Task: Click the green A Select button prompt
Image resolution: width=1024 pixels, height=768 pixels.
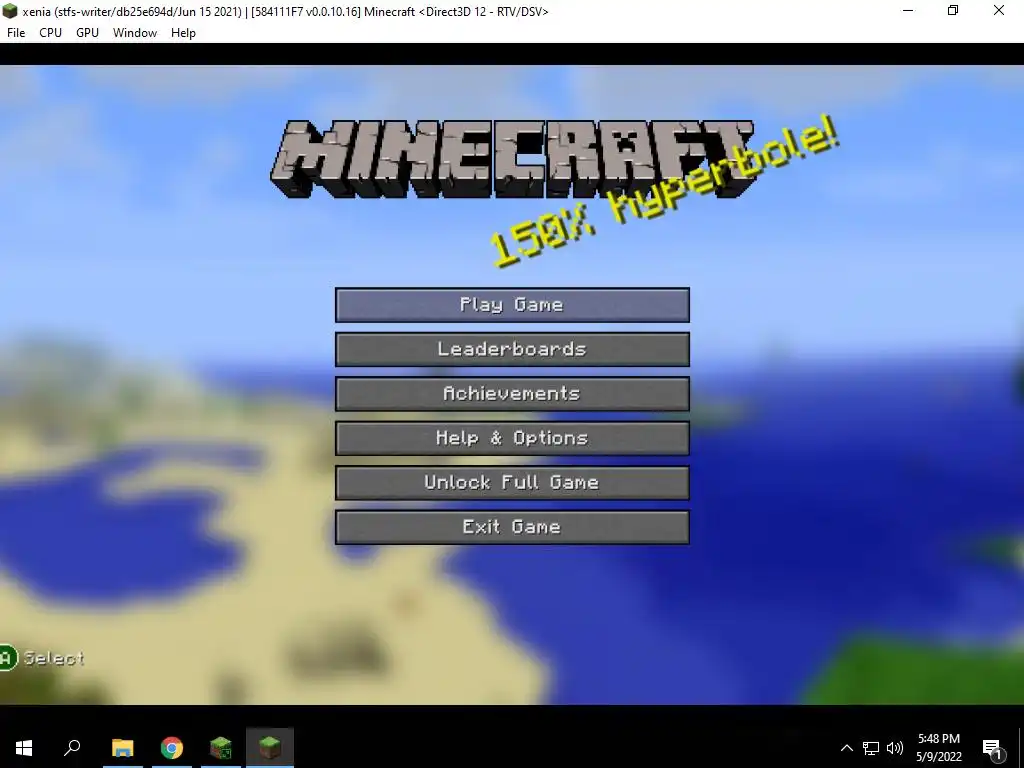Action: pyautogui.click(x=42, y=658)
